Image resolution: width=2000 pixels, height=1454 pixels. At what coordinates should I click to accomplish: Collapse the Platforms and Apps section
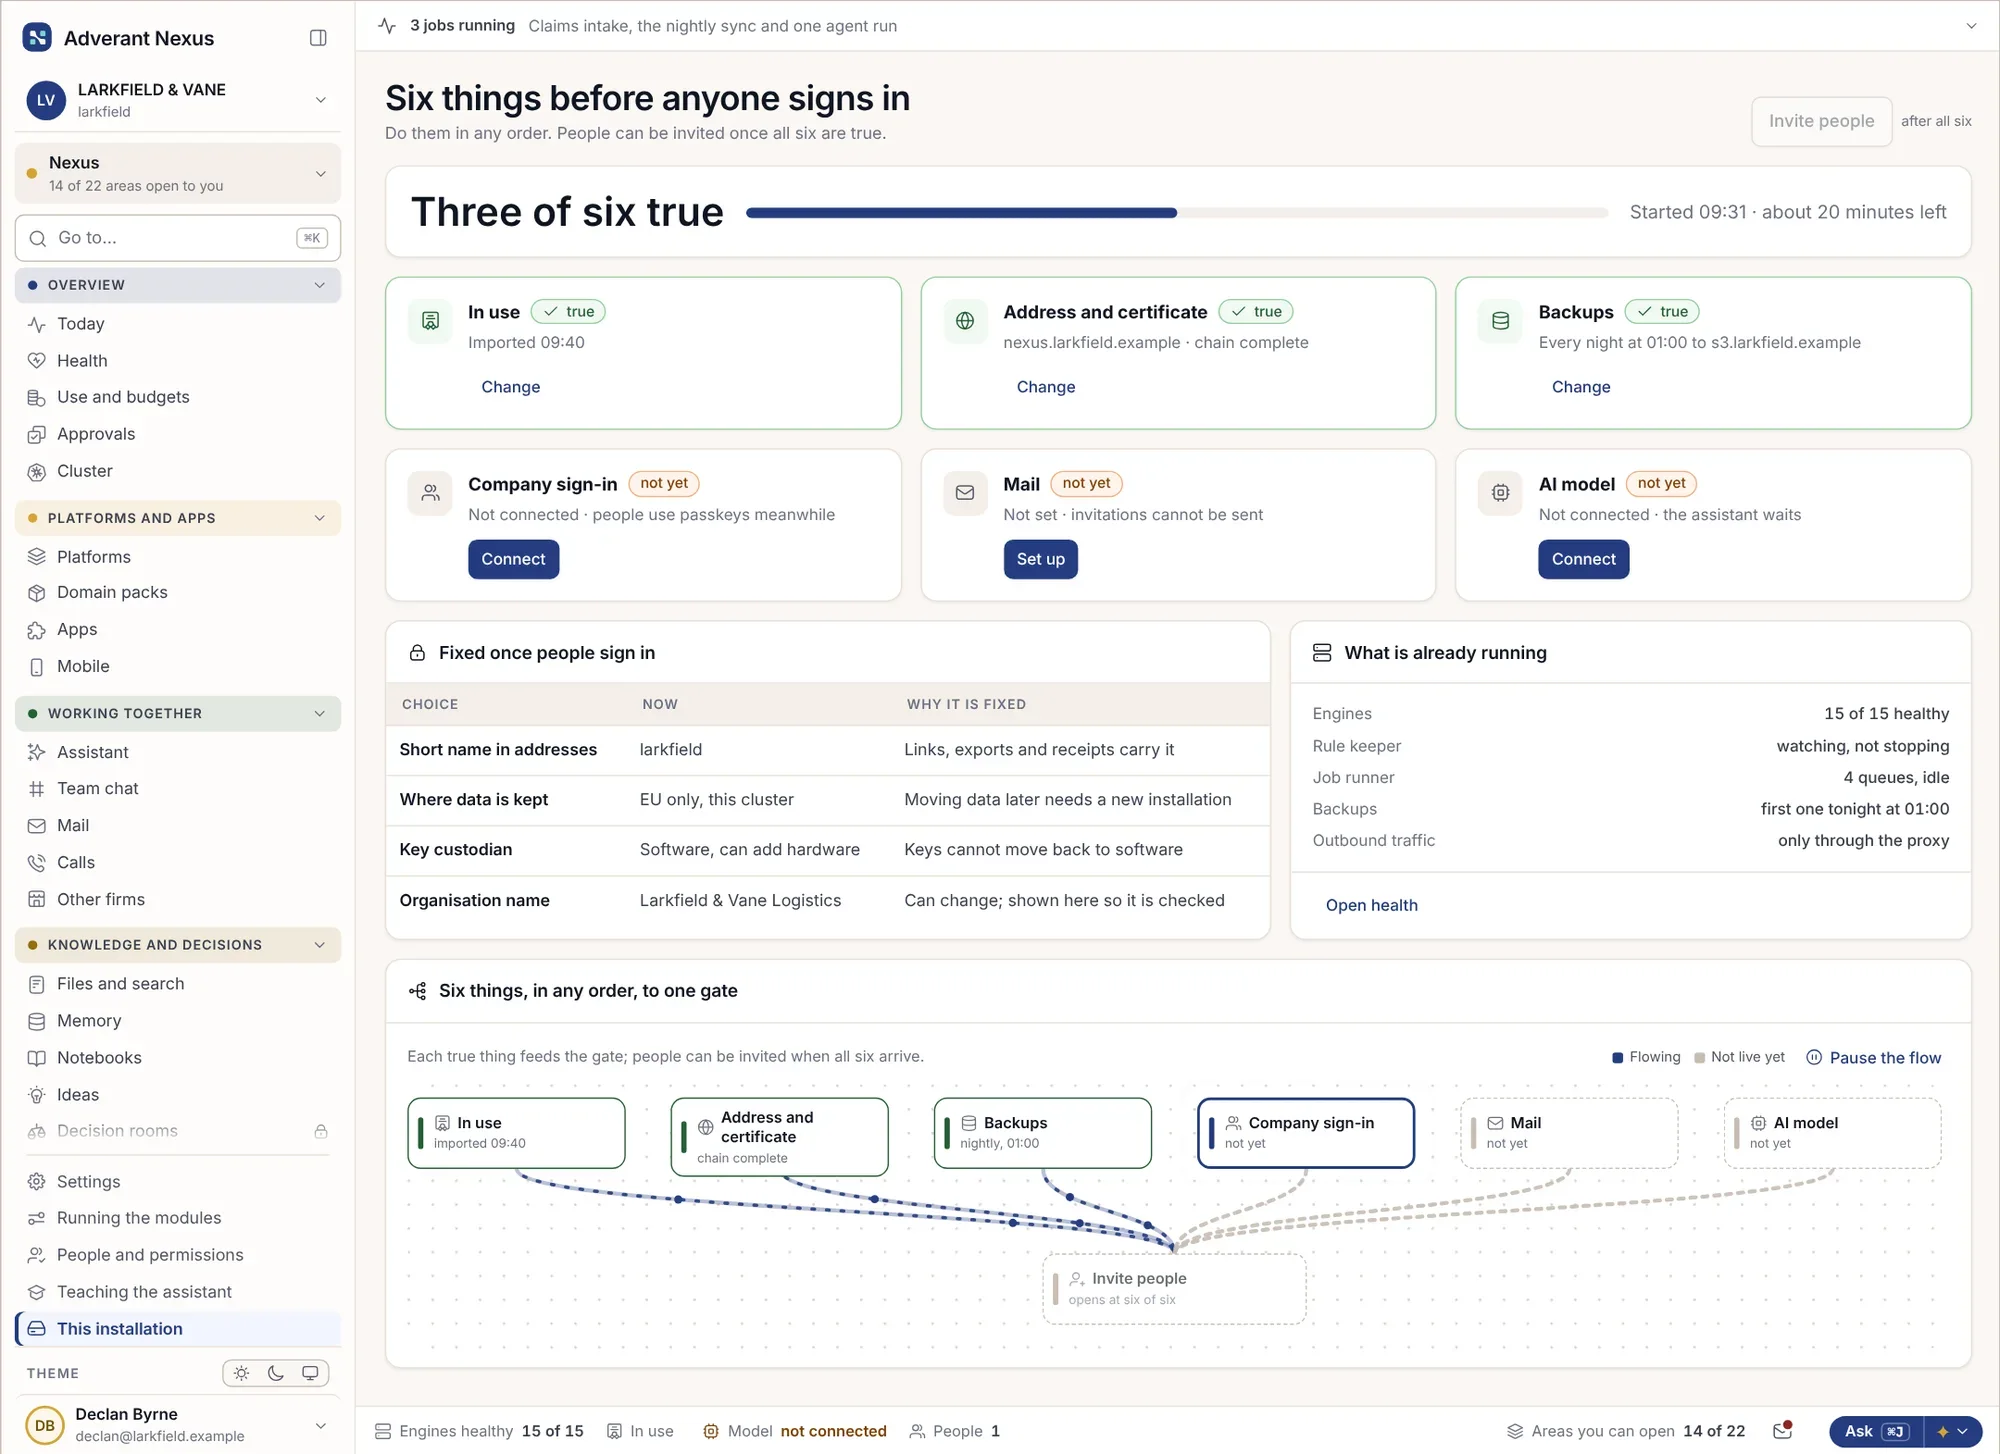point(178,518)
